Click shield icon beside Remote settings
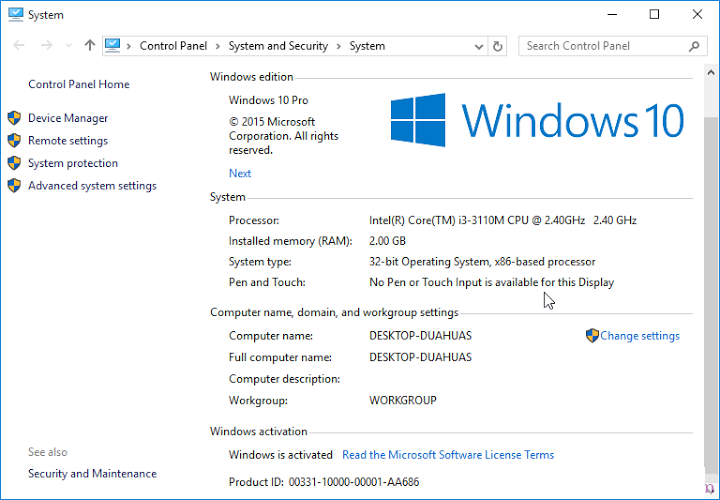This screenshot has width=720, height=500. (14, 140)
